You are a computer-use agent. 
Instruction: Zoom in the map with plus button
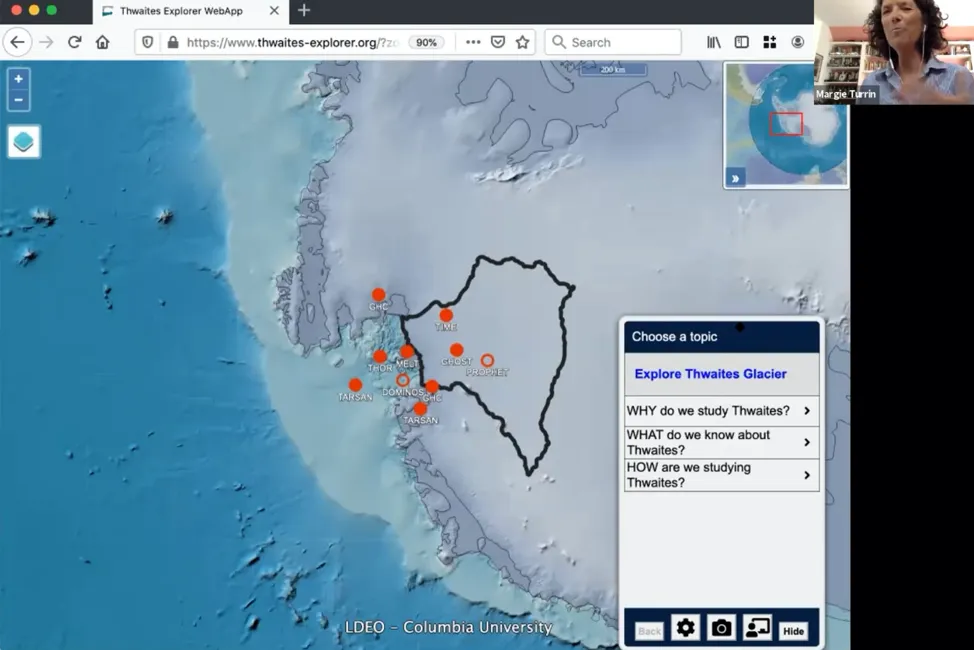19,79
